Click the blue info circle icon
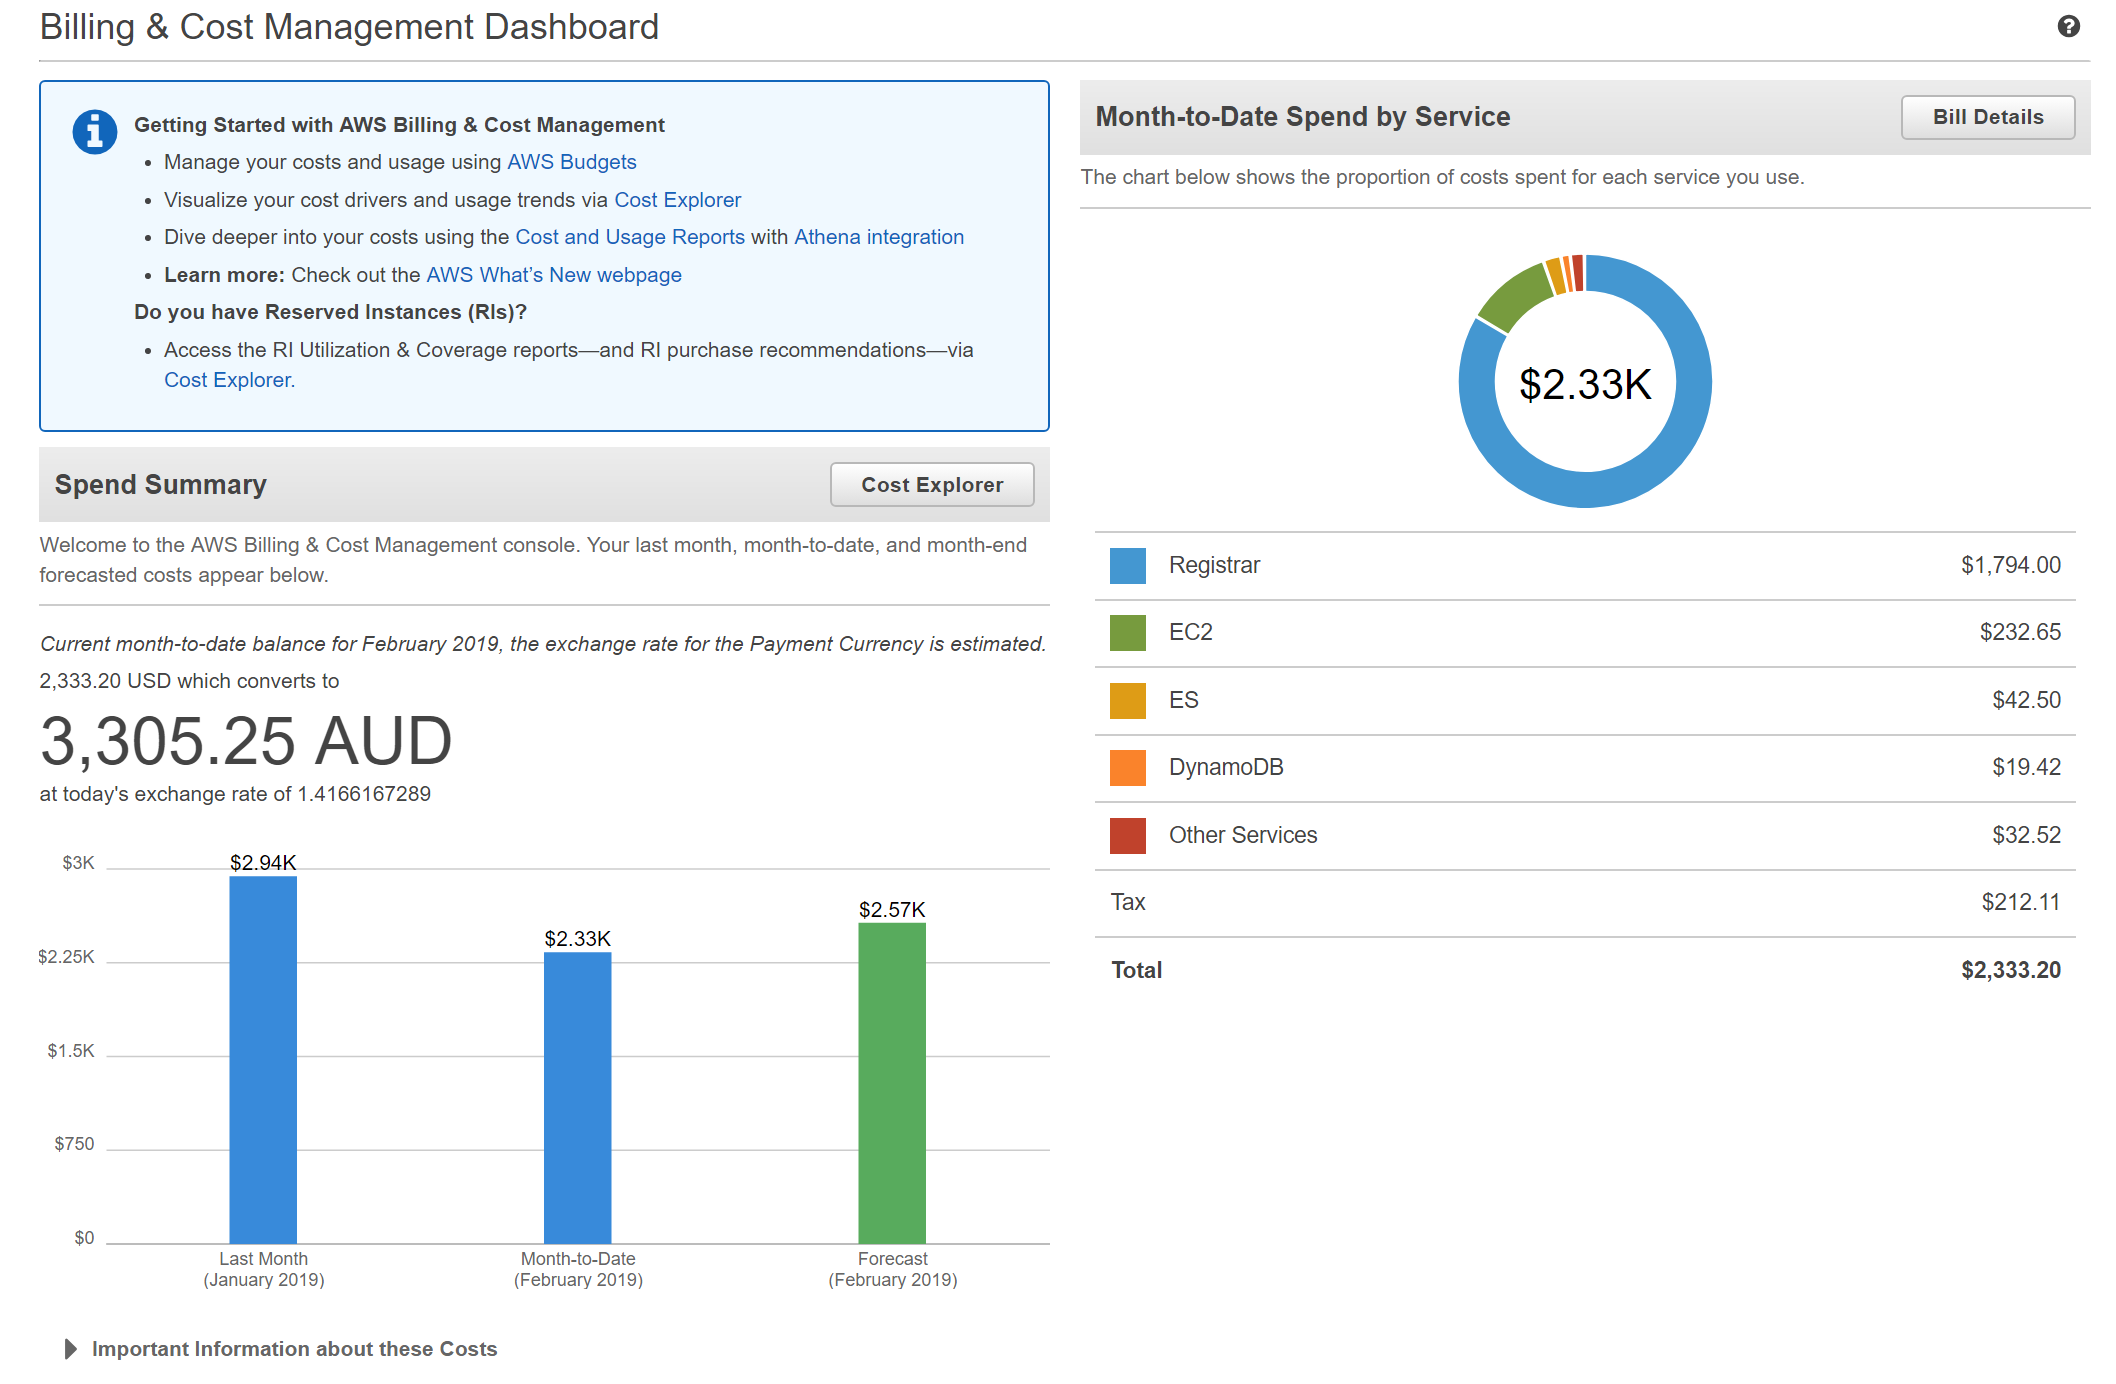The image size is (2116, 1384). pyautogui.click(x=95, y=132)
